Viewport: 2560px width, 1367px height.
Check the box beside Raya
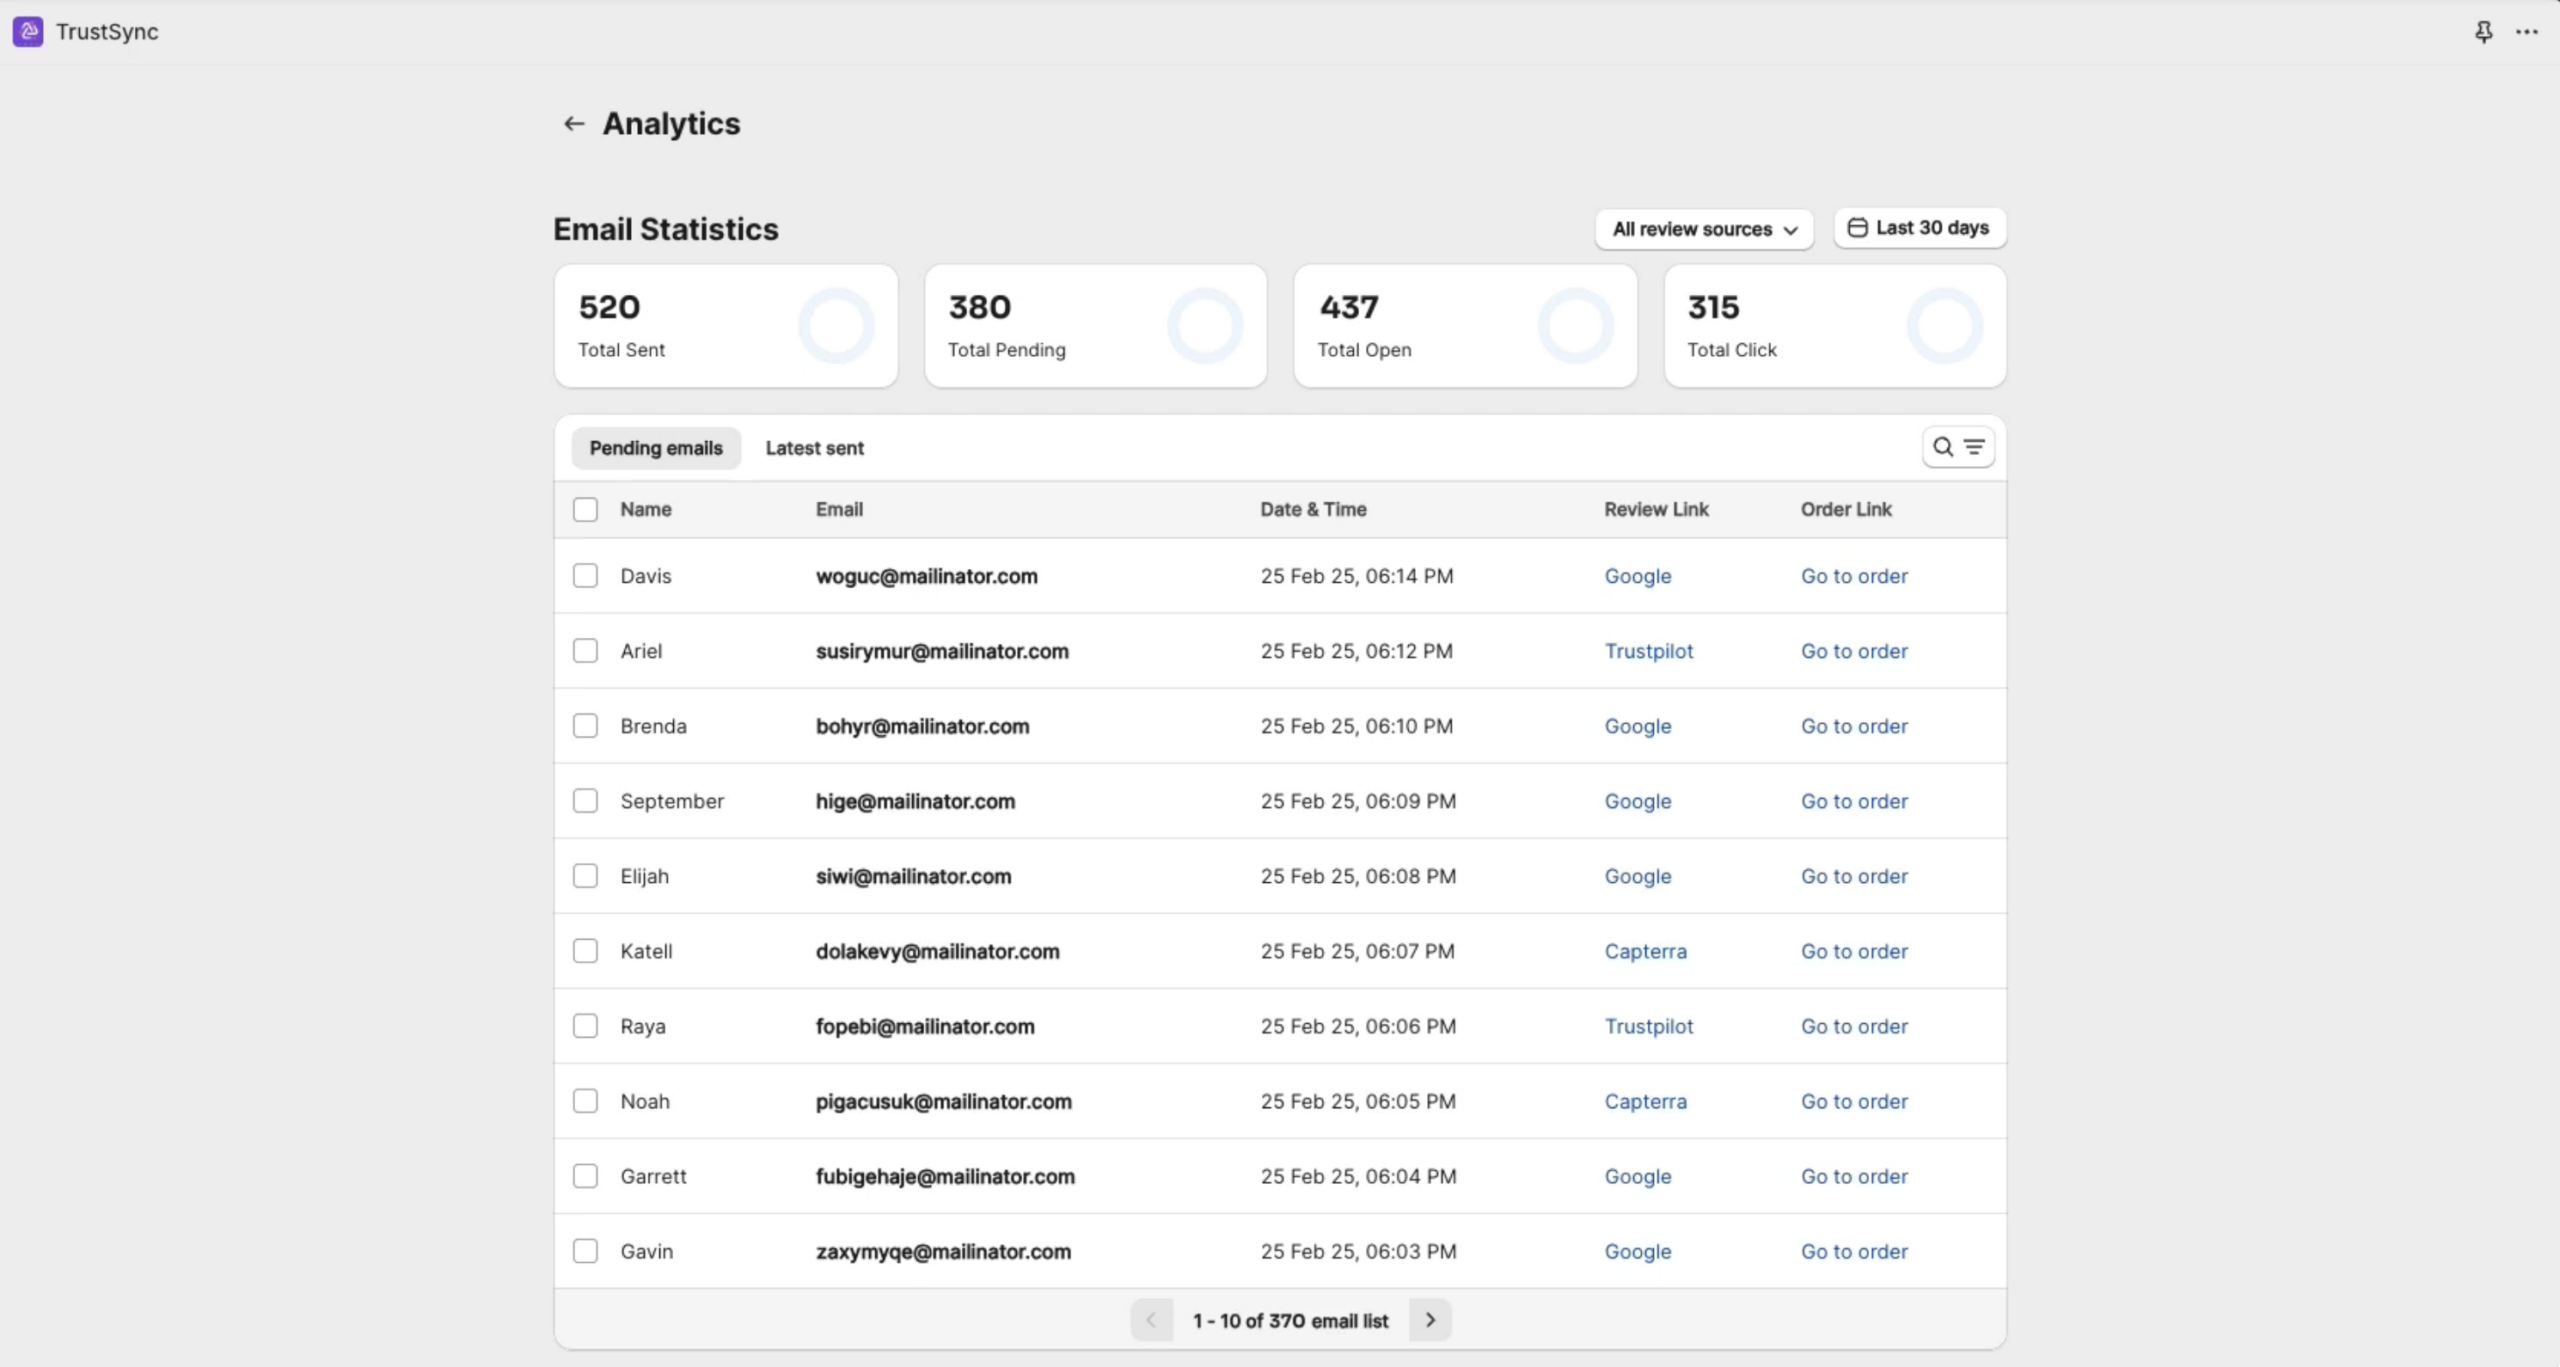585,1025
